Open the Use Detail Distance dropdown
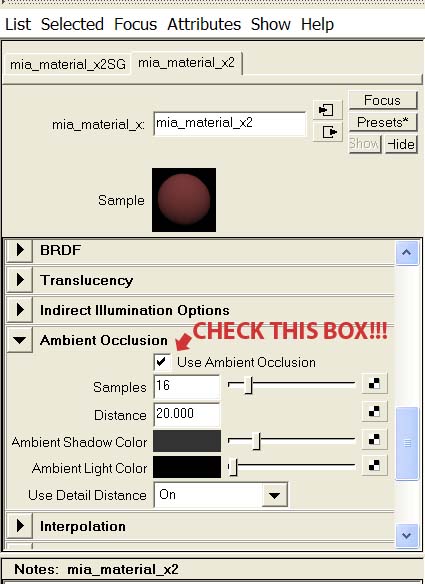This screenshot has width=425, height=584. pos(221,495)
